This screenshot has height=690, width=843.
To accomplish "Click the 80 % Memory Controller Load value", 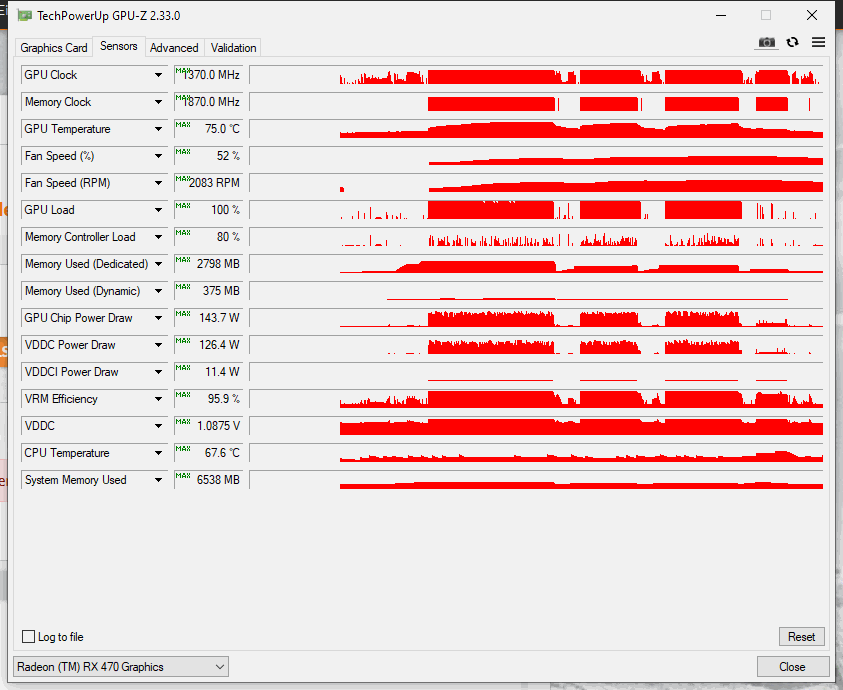I will (208, 237).
